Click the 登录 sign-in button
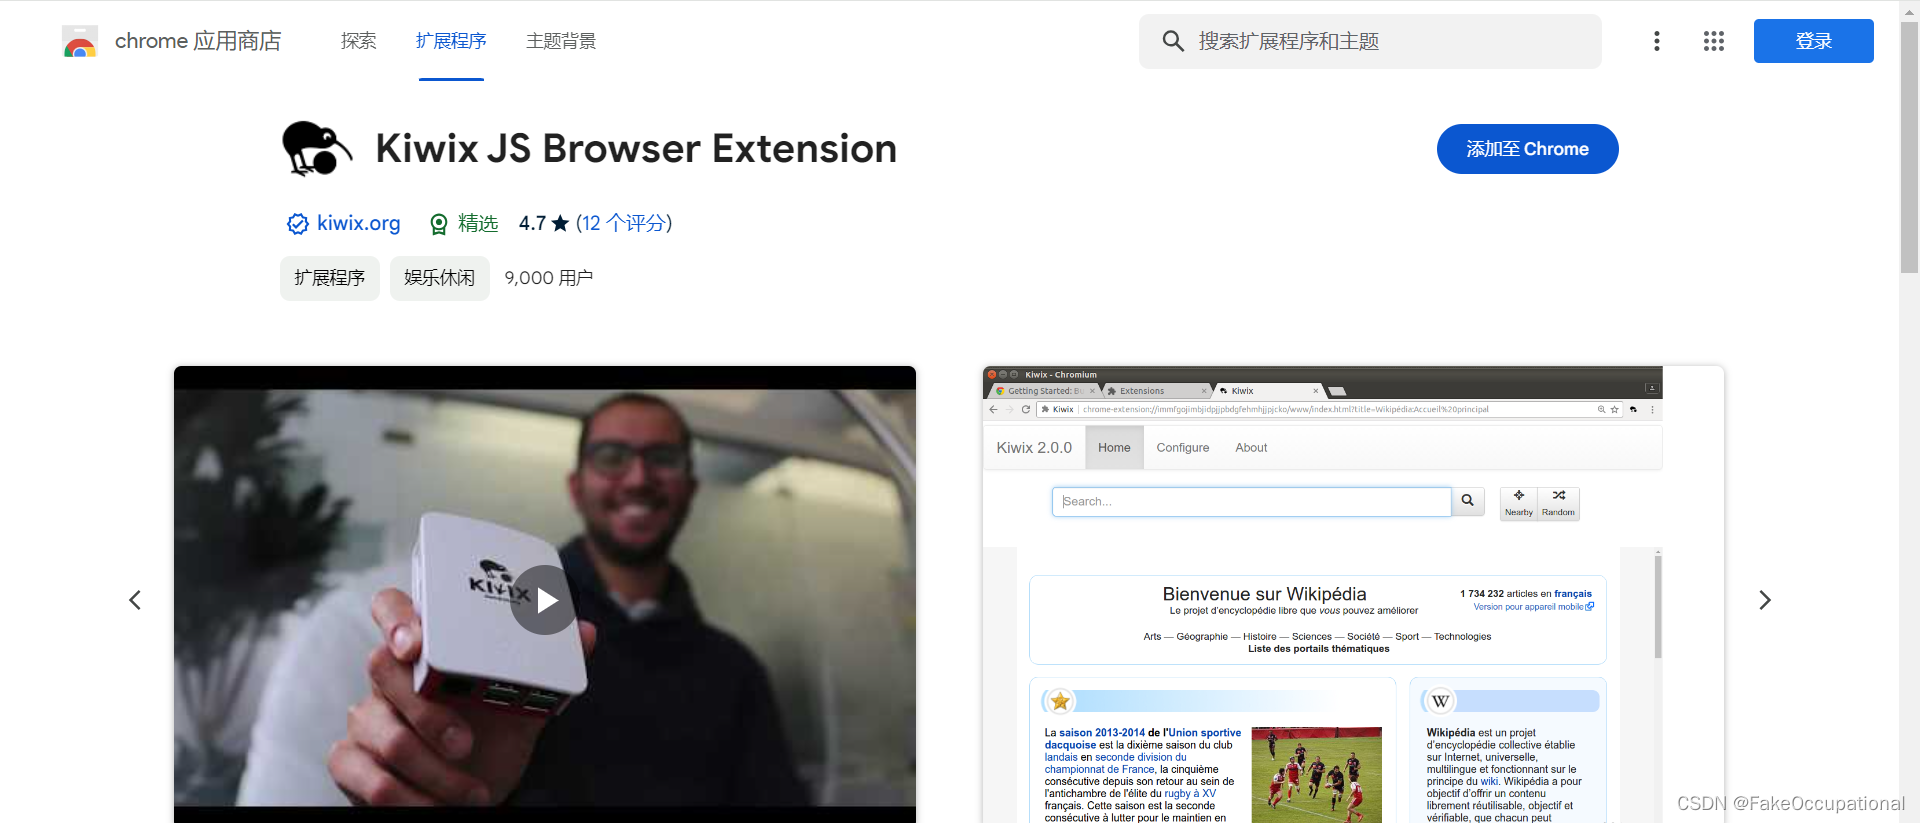Viewport: 1920px width, 823px height. (1813, 41)
